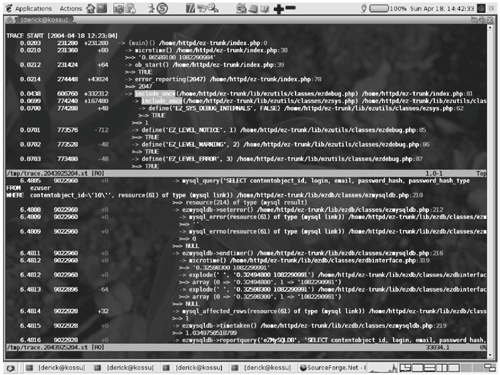Click the terminal scrollbar up arrow
The width and height of the screenshot is (500, 375).
coord(490,28)
